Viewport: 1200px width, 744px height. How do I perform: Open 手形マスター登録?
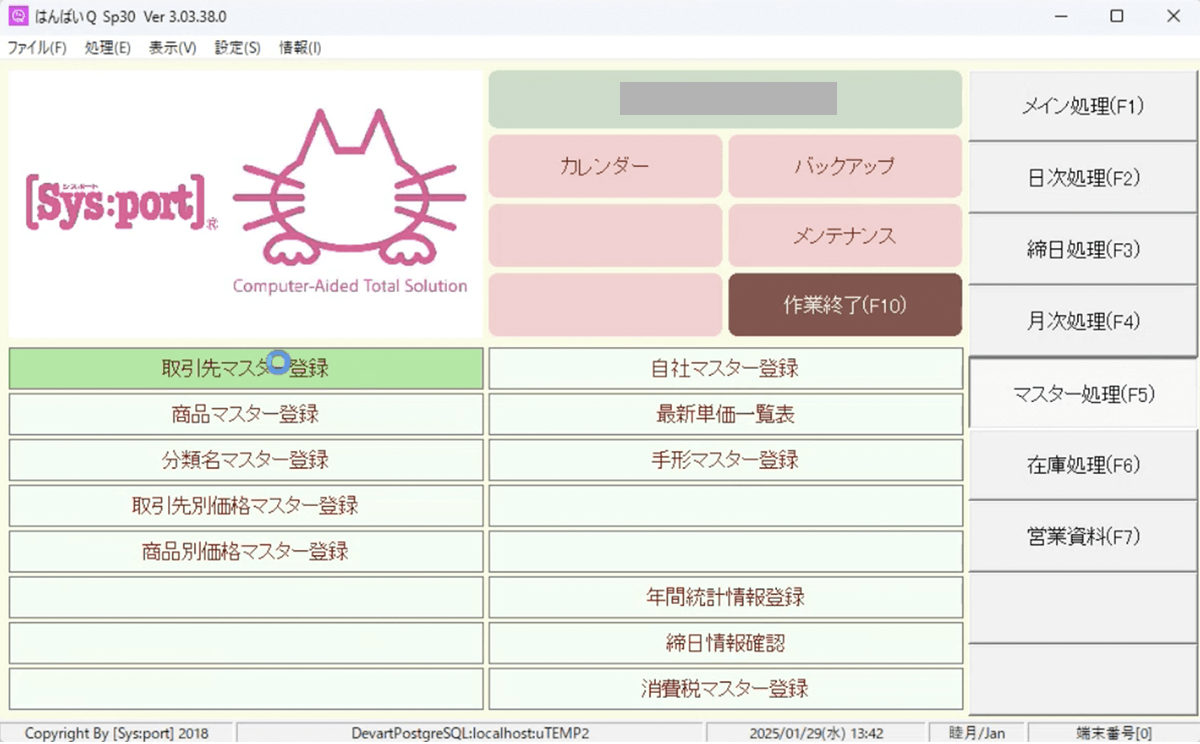click(x=726, y=460)
